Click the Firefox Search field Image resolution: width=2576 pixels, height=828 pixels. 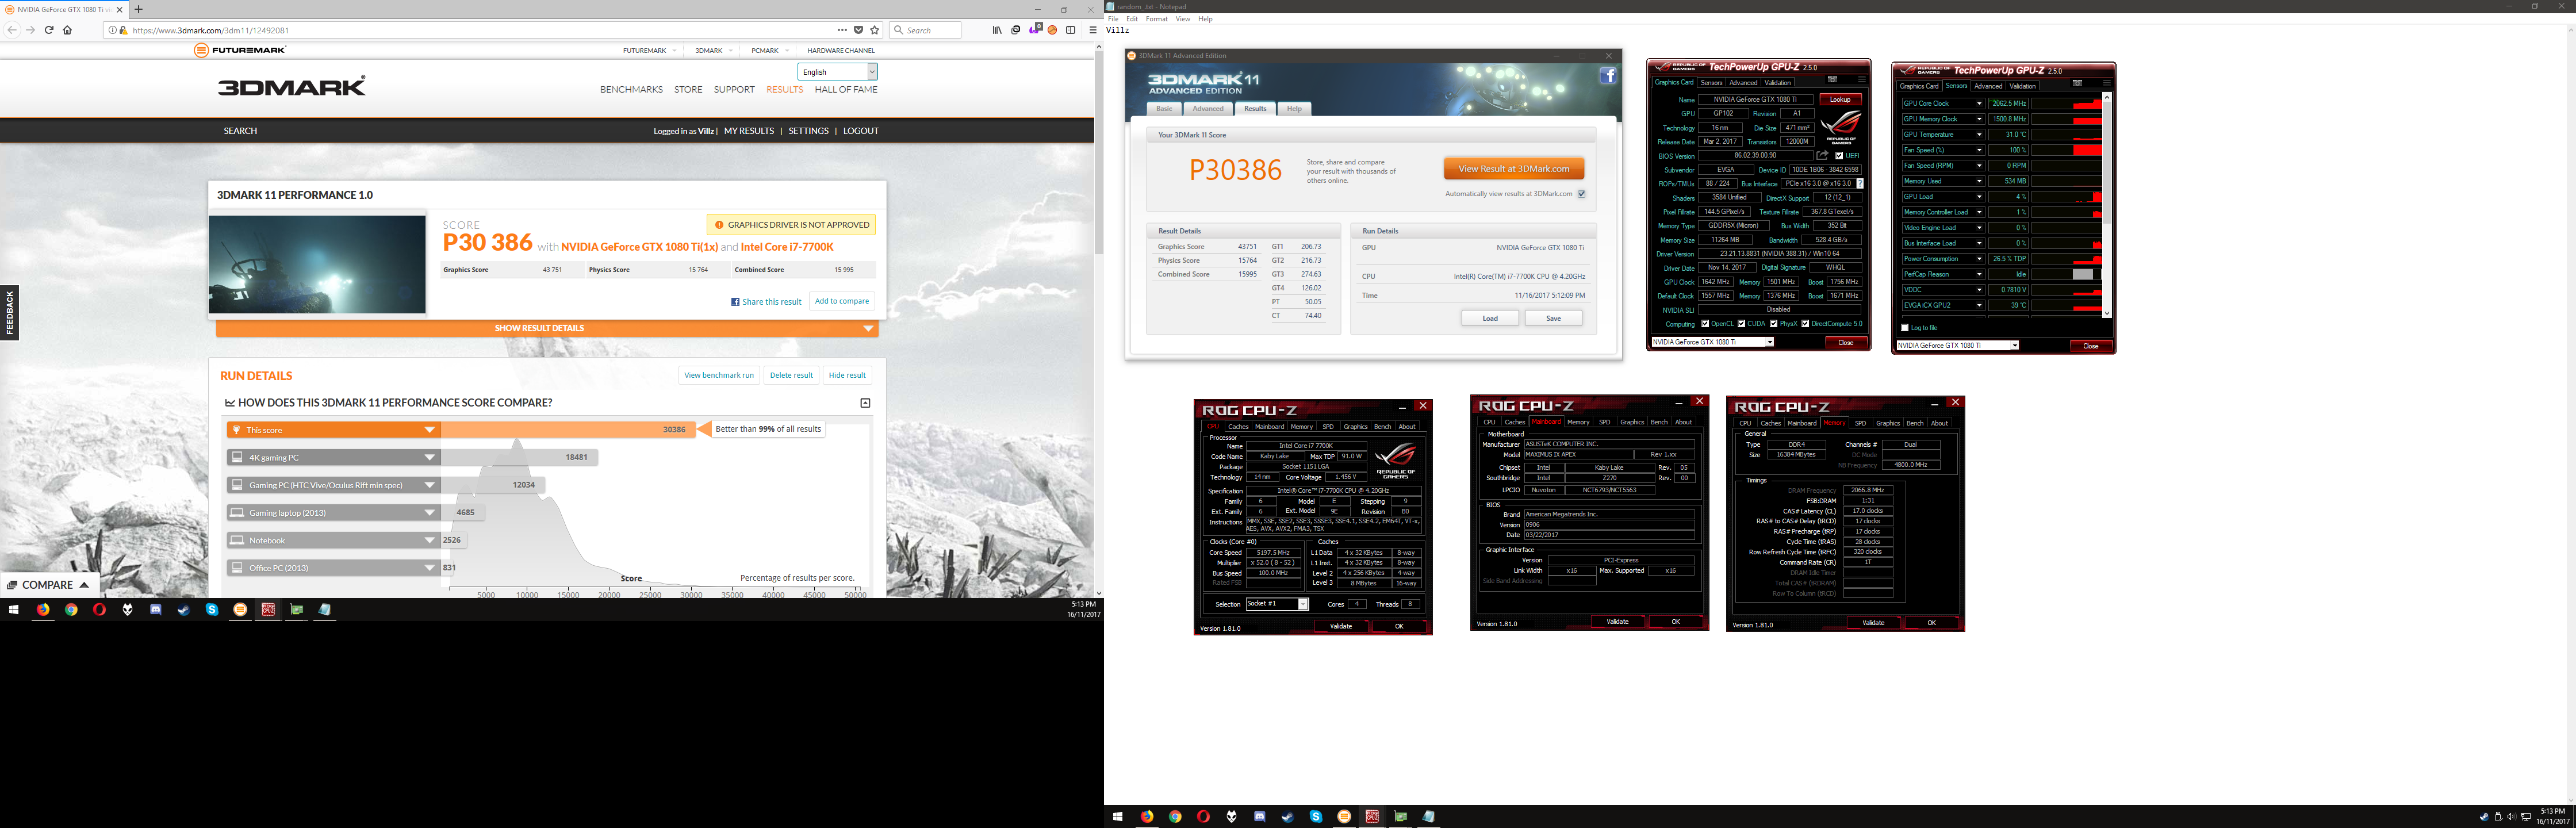pos(925,30)
